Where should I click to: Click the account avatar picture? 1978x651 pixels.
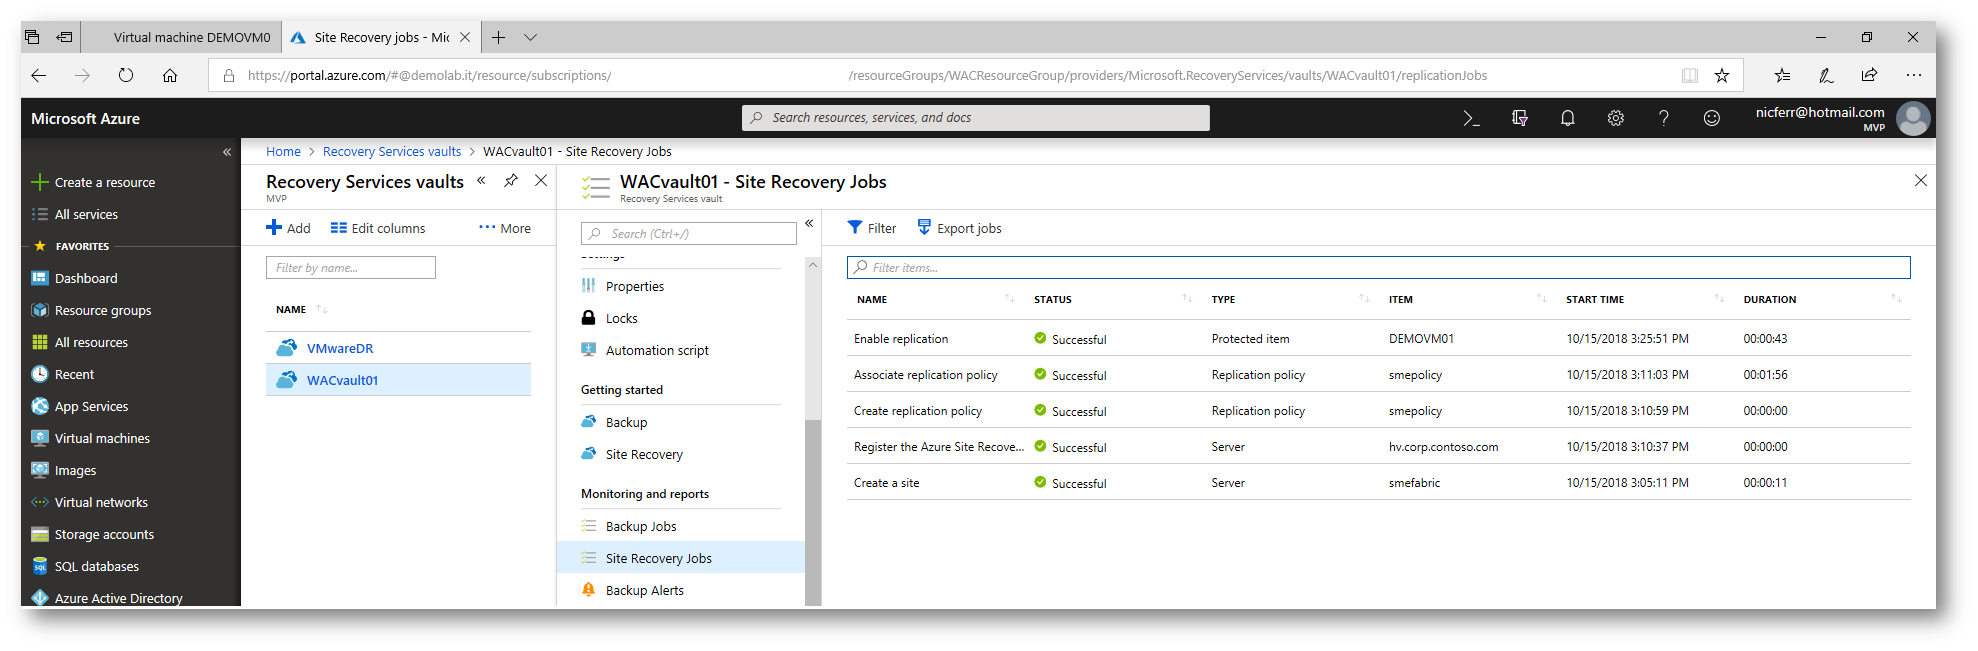click(1913, 119)
